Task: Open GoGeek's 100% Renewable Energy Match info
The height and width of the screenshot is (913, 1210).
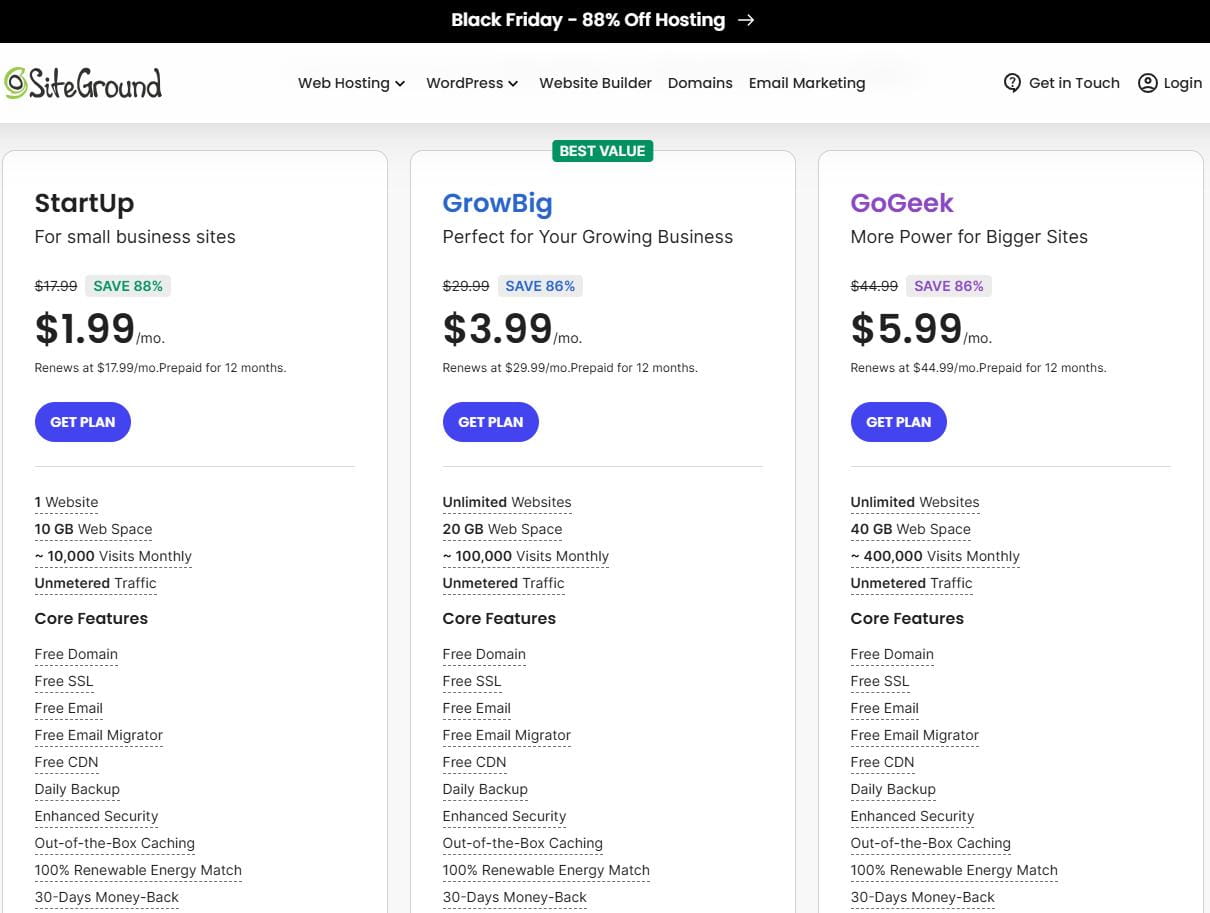Action: 953,870
